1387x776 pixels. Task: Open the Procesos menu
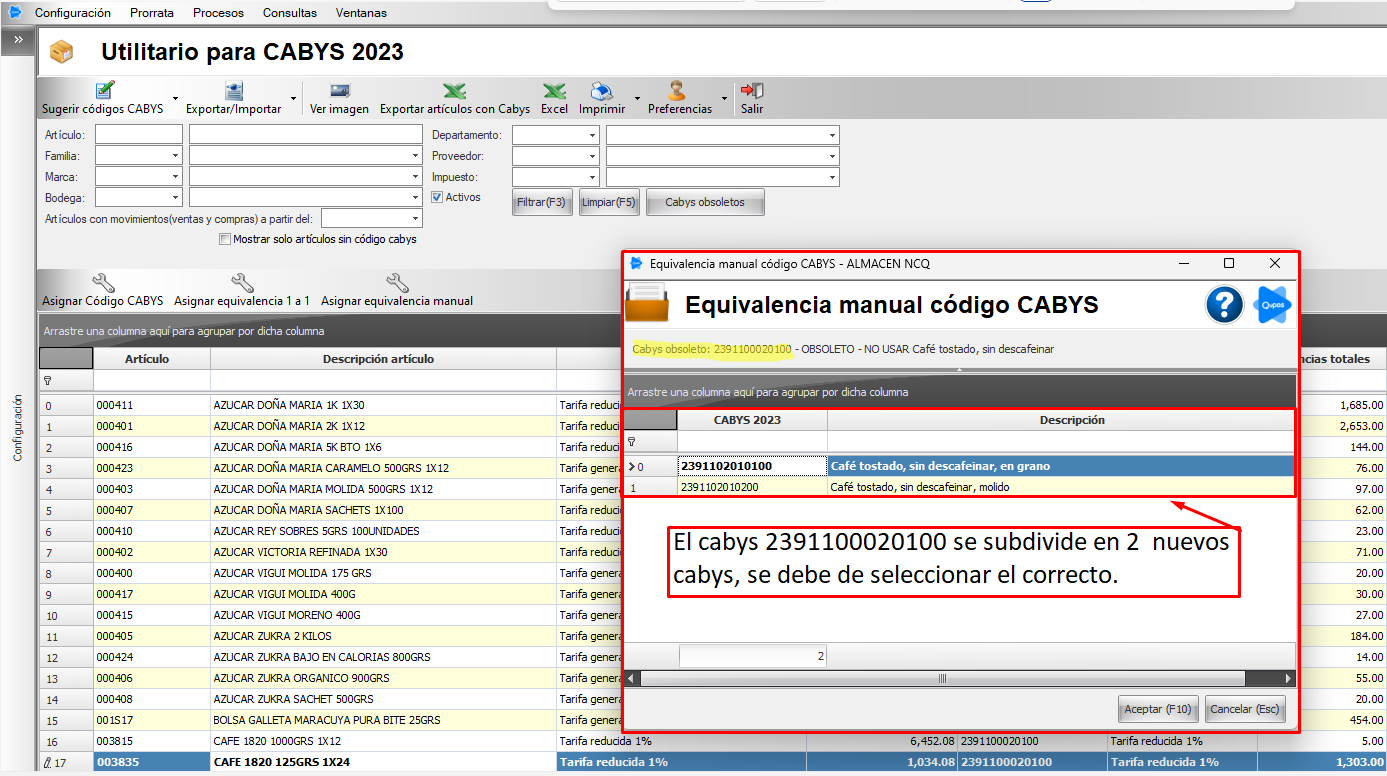[218, 13]
